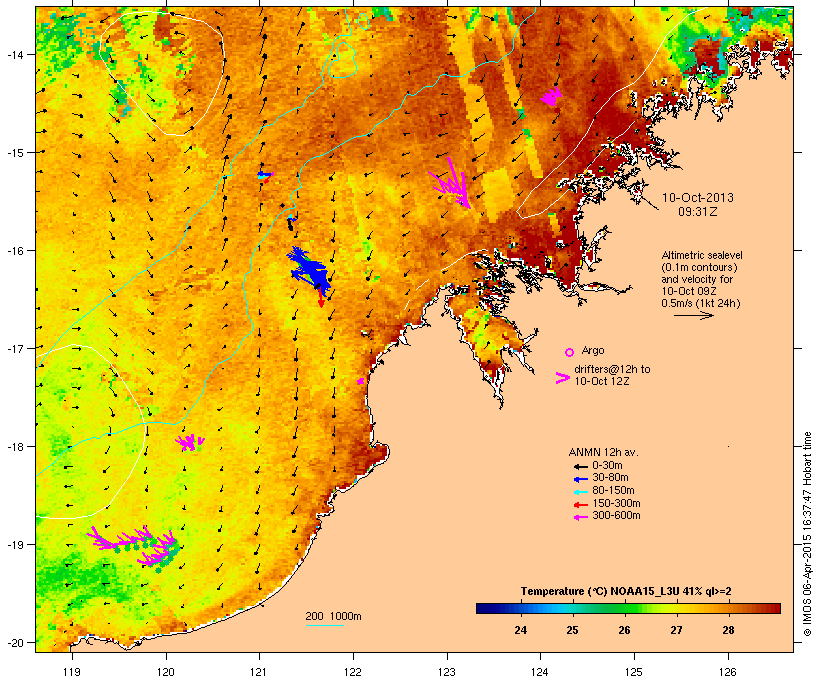Click the colorbar tick label 28
820x680 pixels.
pos(728,630)
